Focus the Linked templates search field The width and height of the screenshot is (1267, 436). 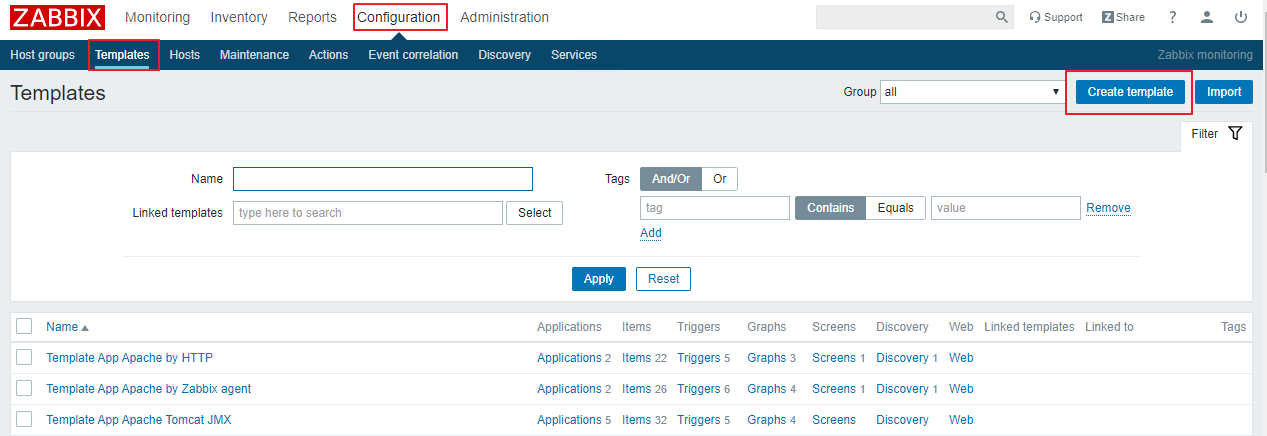point(368,213)
